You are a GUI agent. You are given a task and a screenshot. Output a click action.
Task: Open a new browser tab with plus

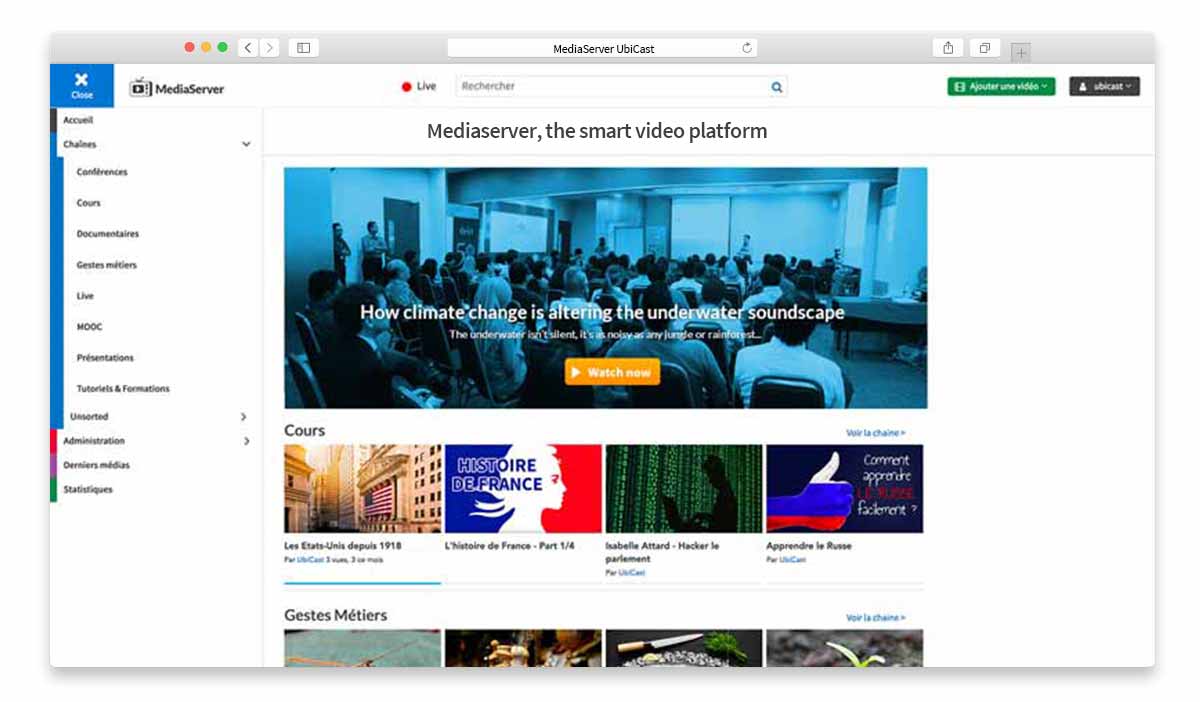pos(1020,52)
